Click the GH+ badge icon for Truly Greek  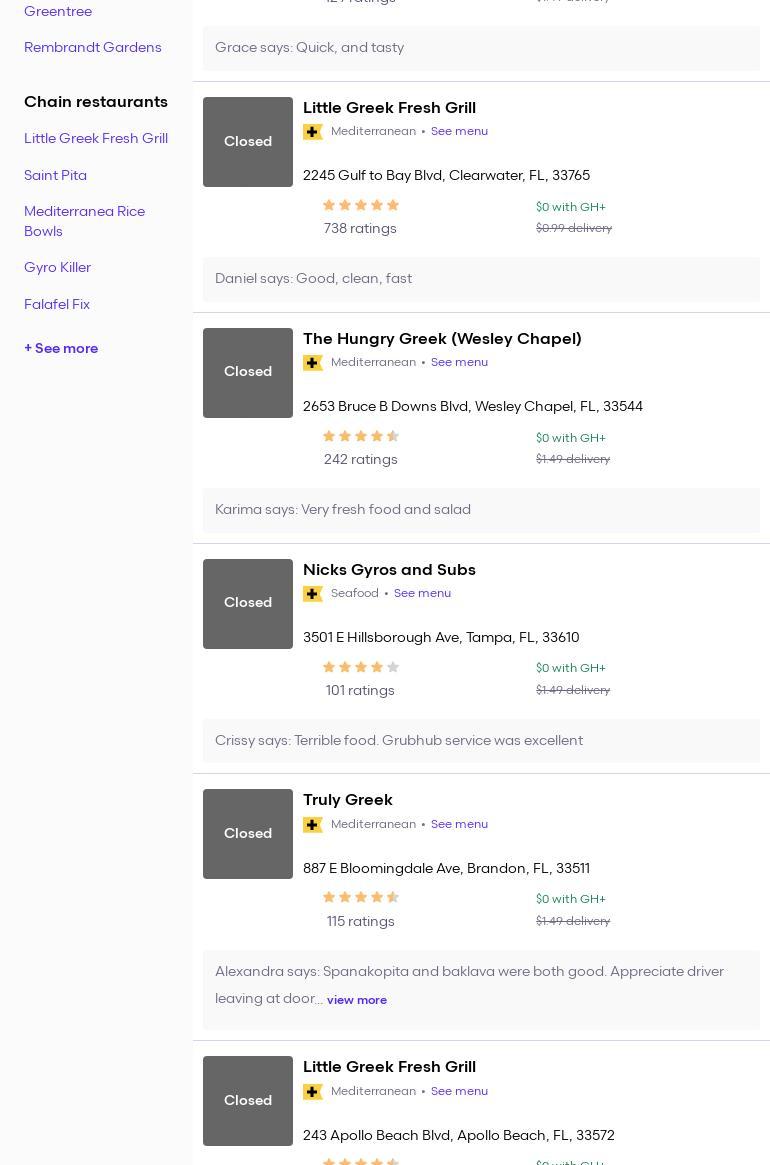point(313,825)
